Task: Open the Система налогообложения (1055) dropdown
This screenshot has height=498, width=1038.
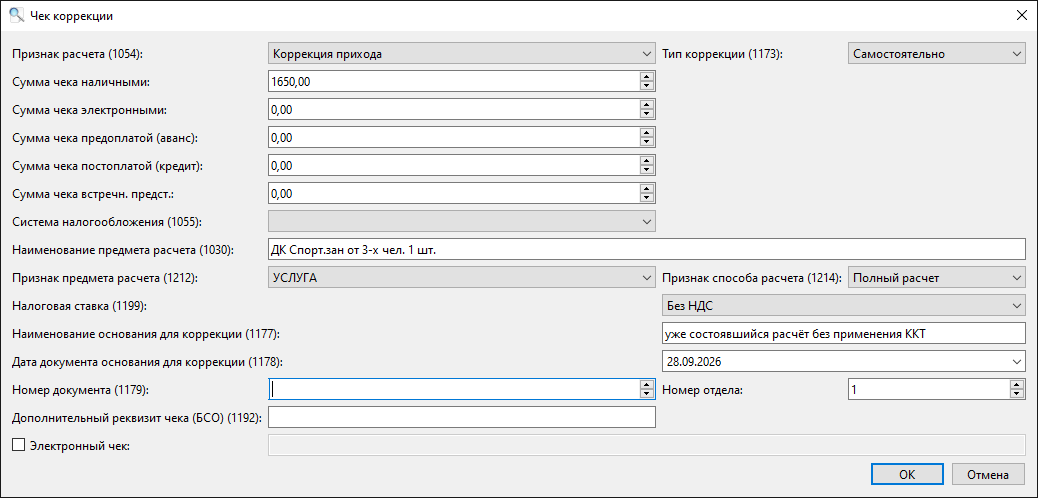Action: point(461,222)
